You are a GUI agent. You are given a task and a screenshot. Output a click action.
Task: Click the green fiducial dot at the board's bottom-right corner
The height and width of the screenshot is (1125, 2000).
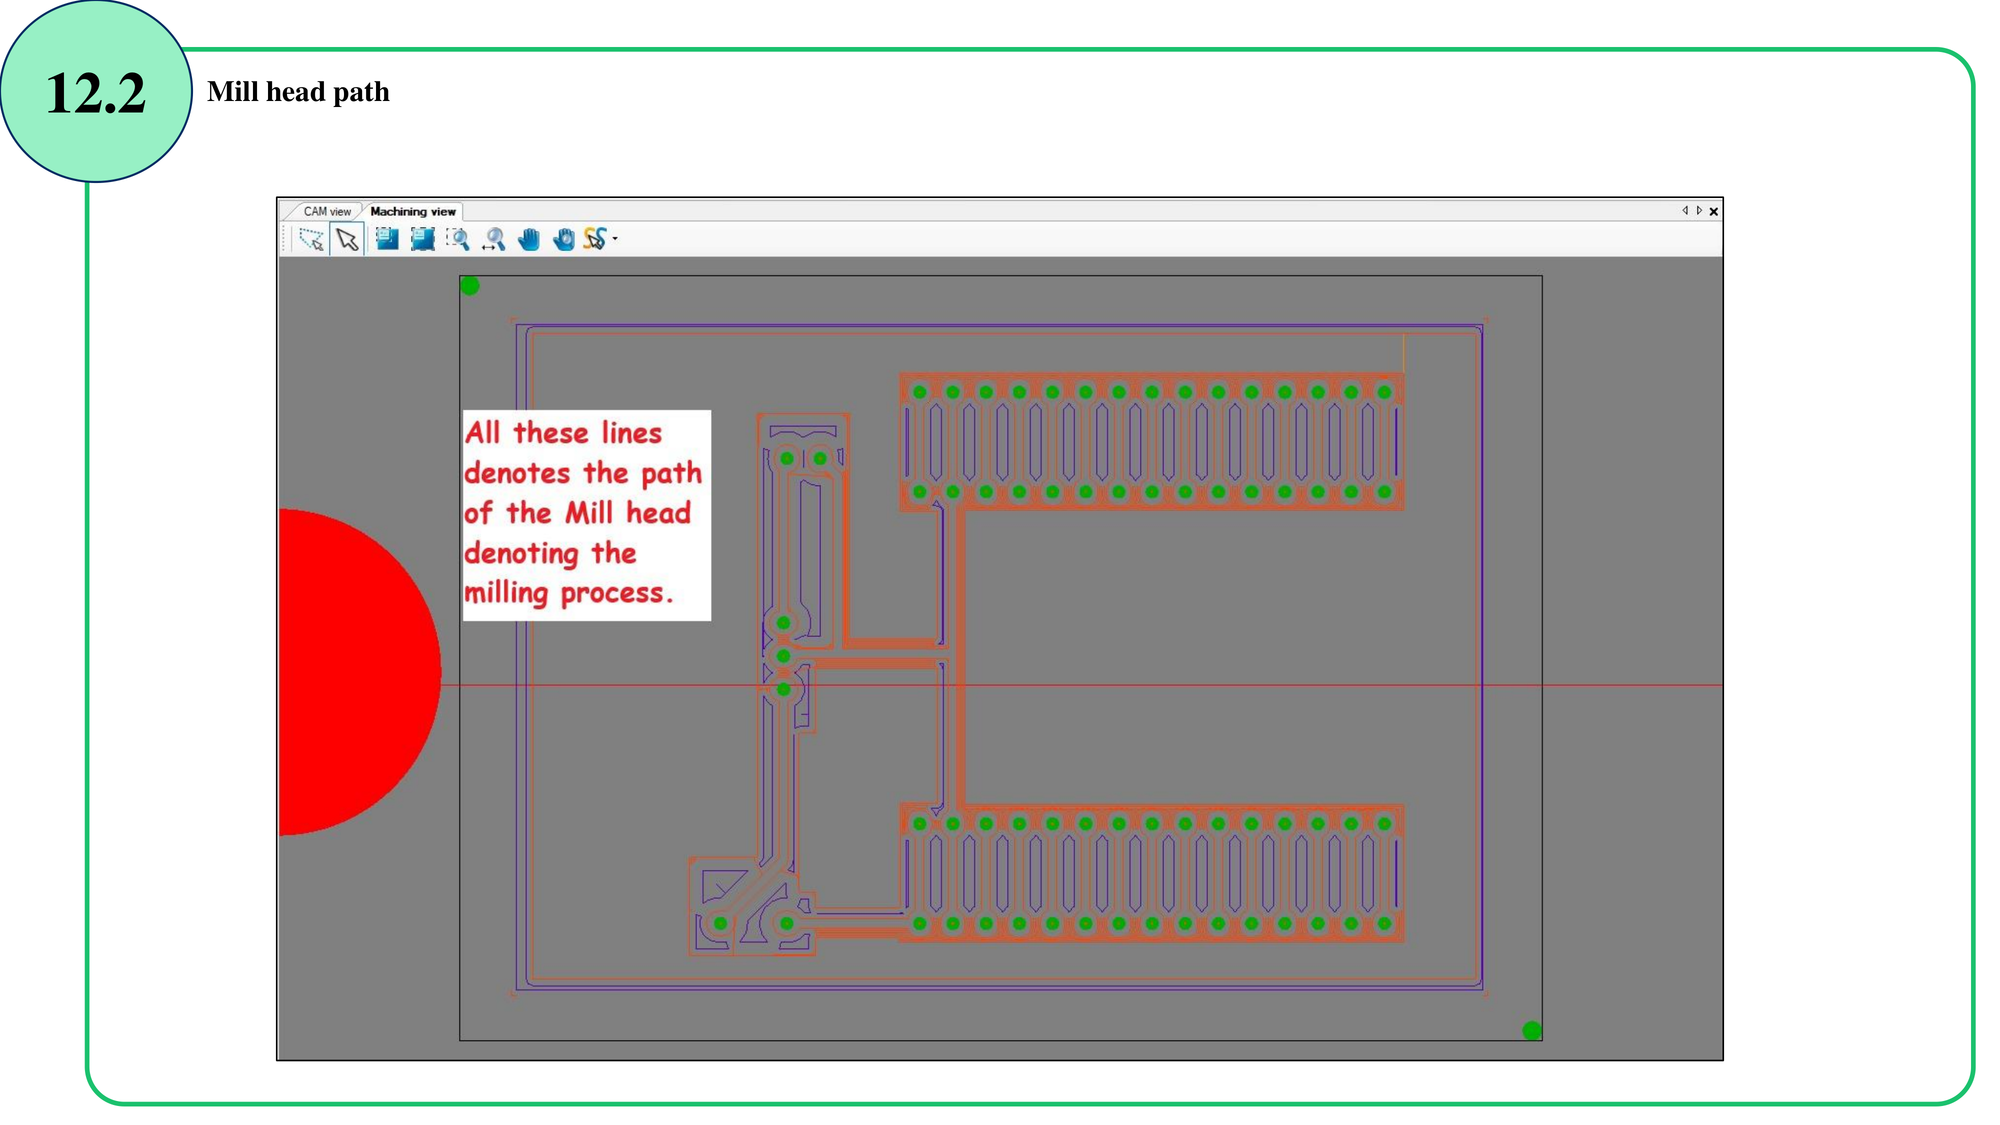[1532, 1031]
